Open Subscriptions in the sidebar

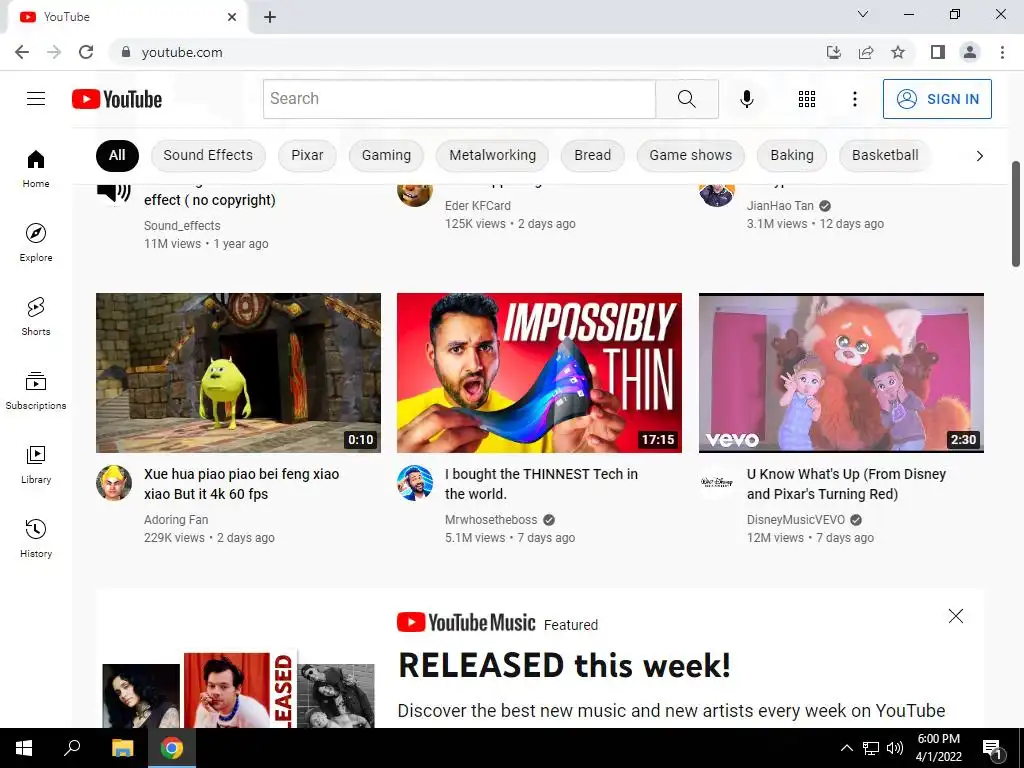tap(36, 390)
